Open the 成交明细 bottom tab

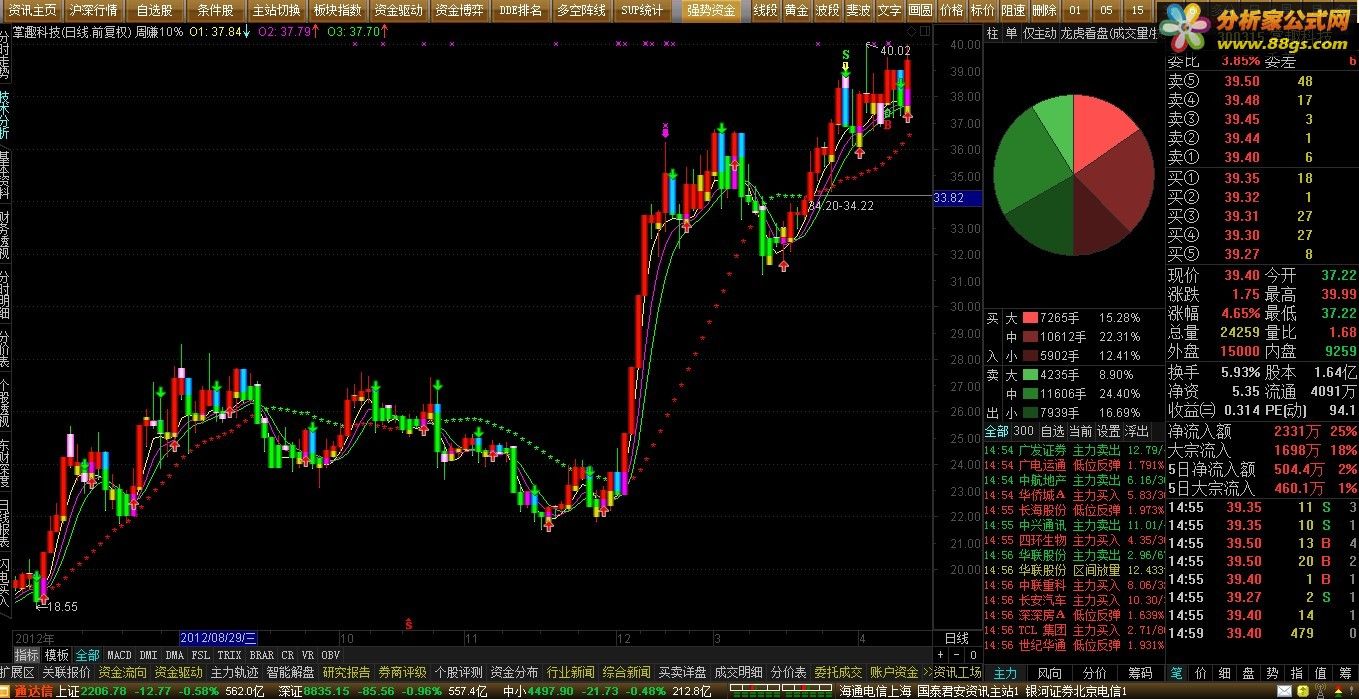739,672
